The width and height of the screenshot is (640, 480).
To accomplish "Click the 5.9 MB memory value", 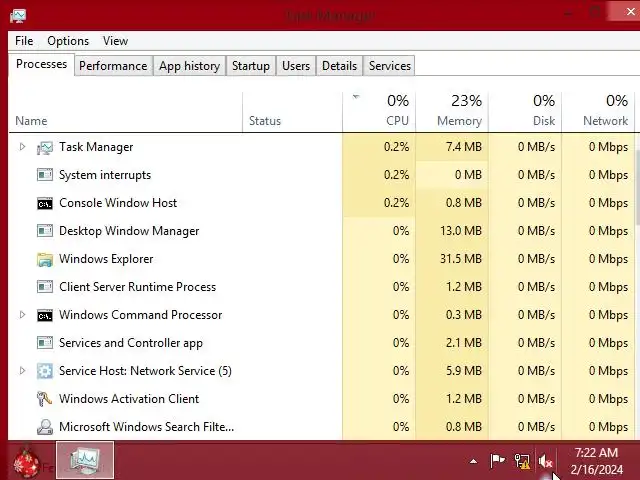I will pos(464,371).
